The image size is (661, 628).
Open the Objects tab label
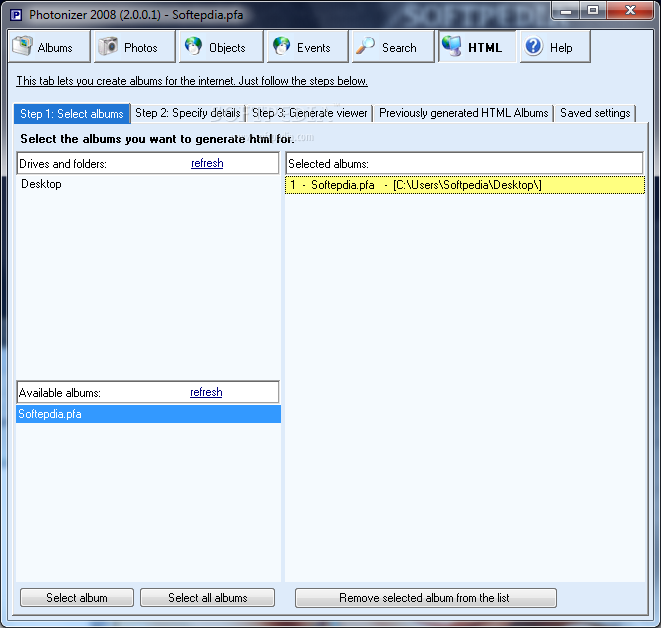tap(227, 48)
